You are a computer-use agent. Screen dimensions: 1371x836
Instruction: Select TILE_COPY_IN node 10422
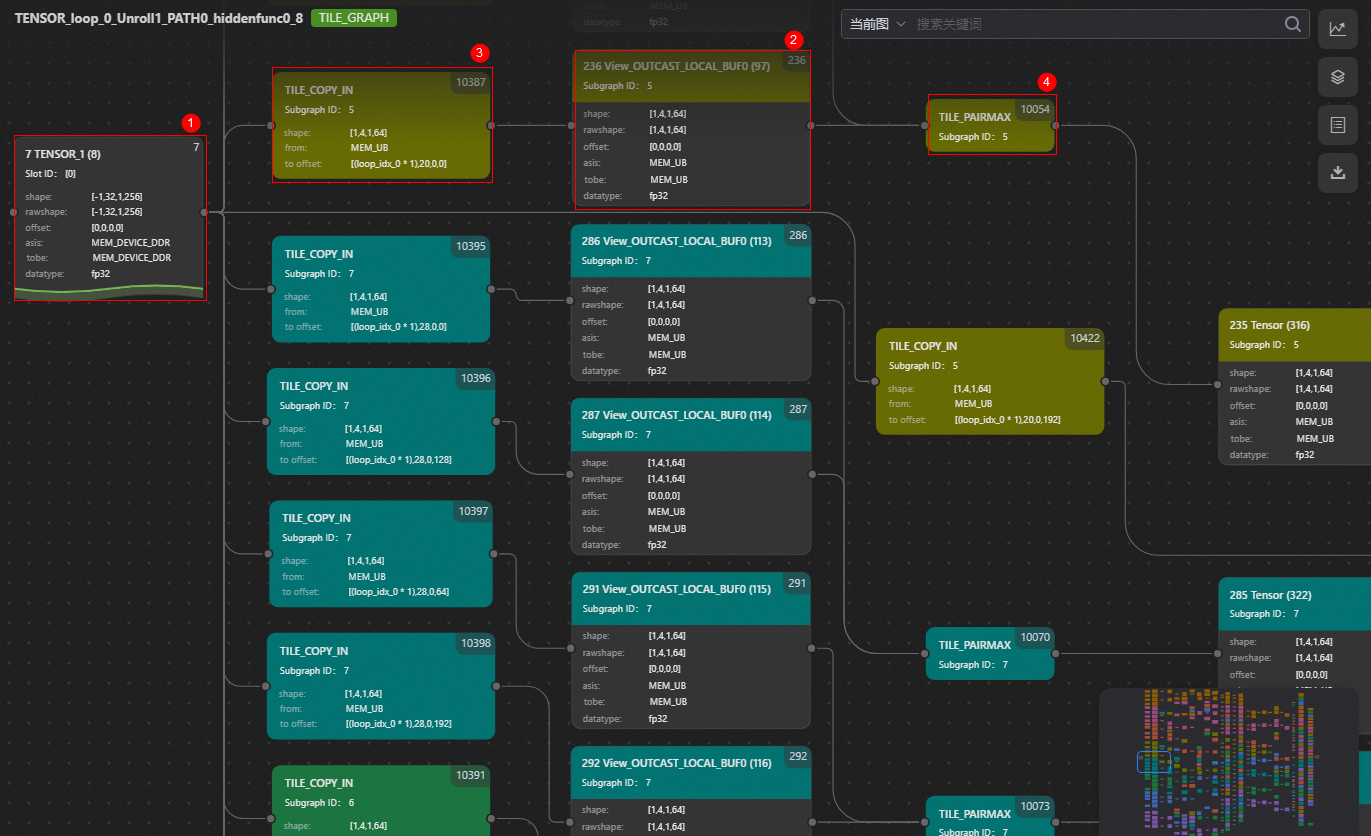(989, 381)
